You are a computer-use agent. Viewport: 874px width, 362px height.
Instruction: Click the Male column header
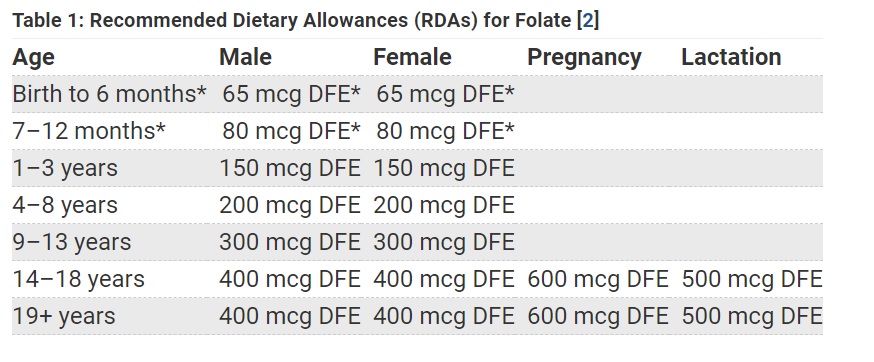pos(245,57)
